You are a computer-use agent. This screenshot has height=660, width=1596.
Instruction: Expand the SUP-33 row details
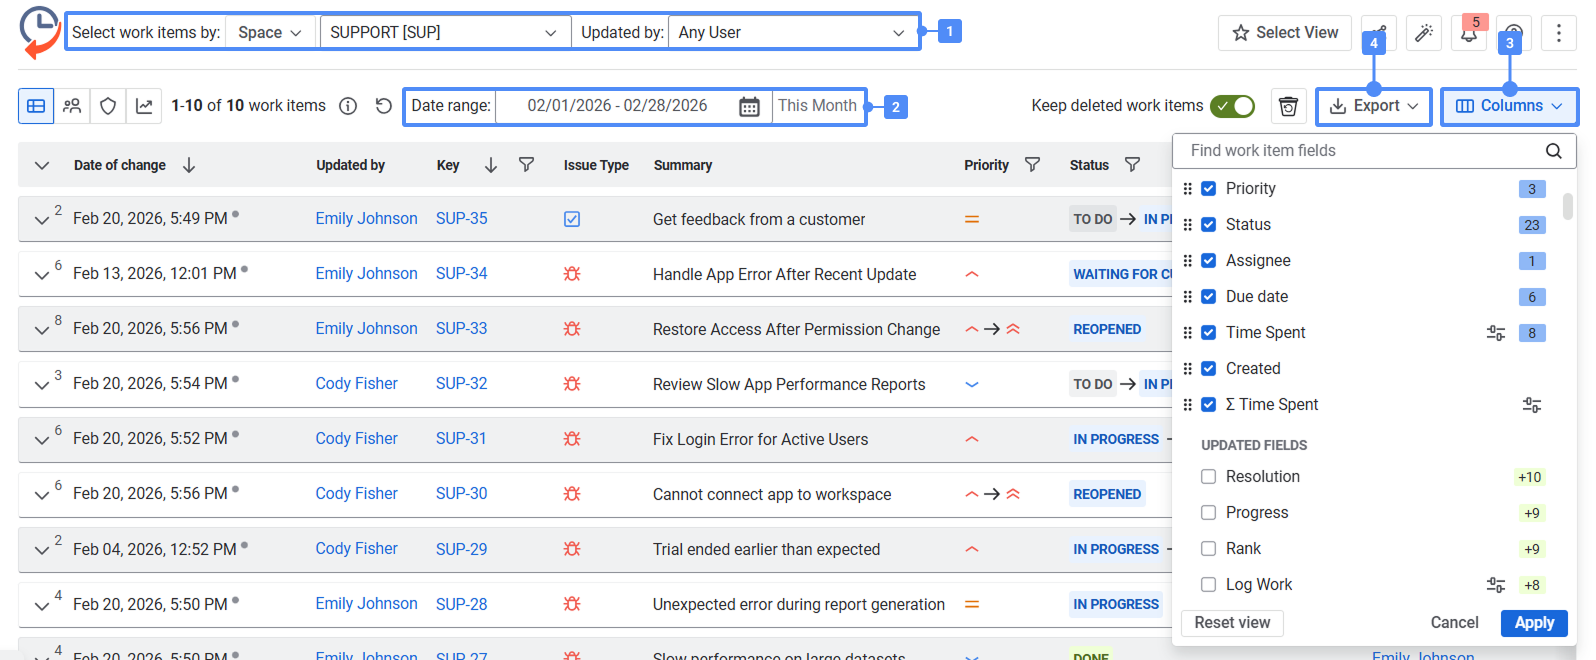point(42,329)
